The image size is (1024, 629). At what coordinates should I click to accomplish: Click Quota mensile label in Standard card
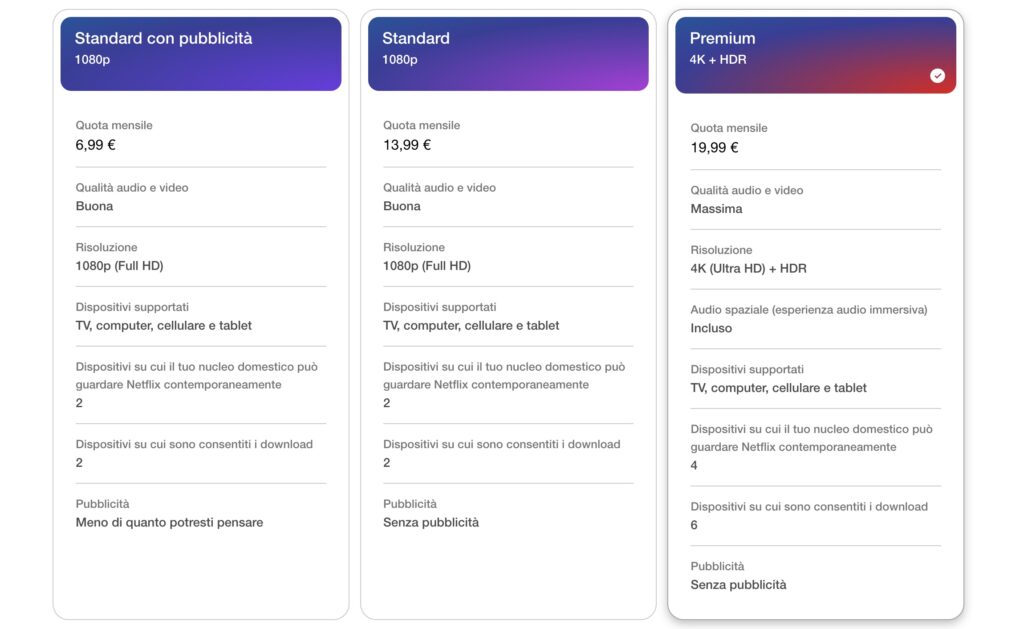(x=421, y=126)
